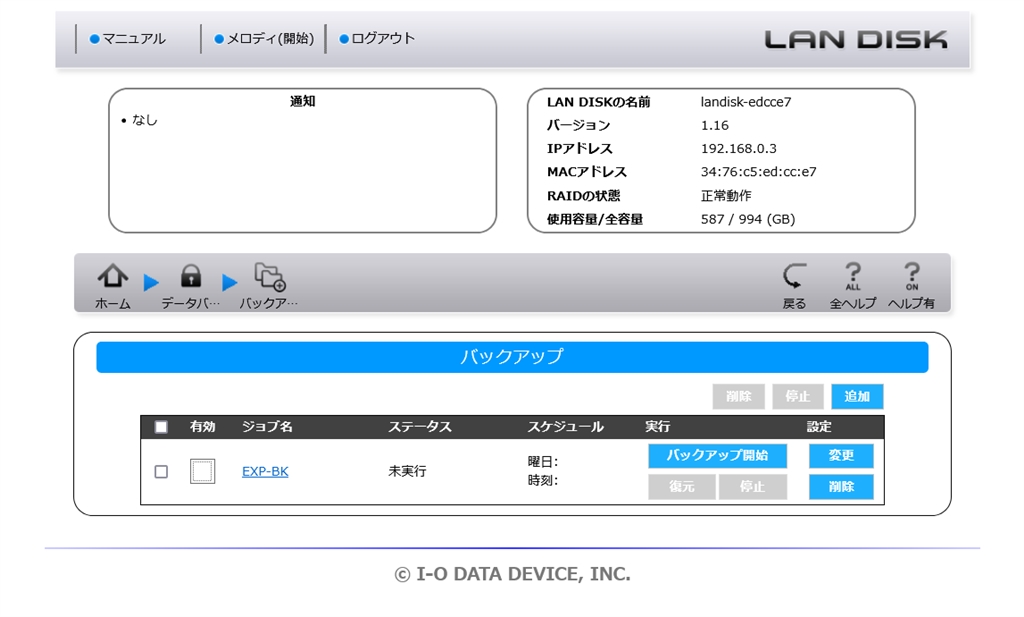1024x617 pixels.
Task: Toggle the Help ON (ヘルプ有) icon
Action: point(911,285)
